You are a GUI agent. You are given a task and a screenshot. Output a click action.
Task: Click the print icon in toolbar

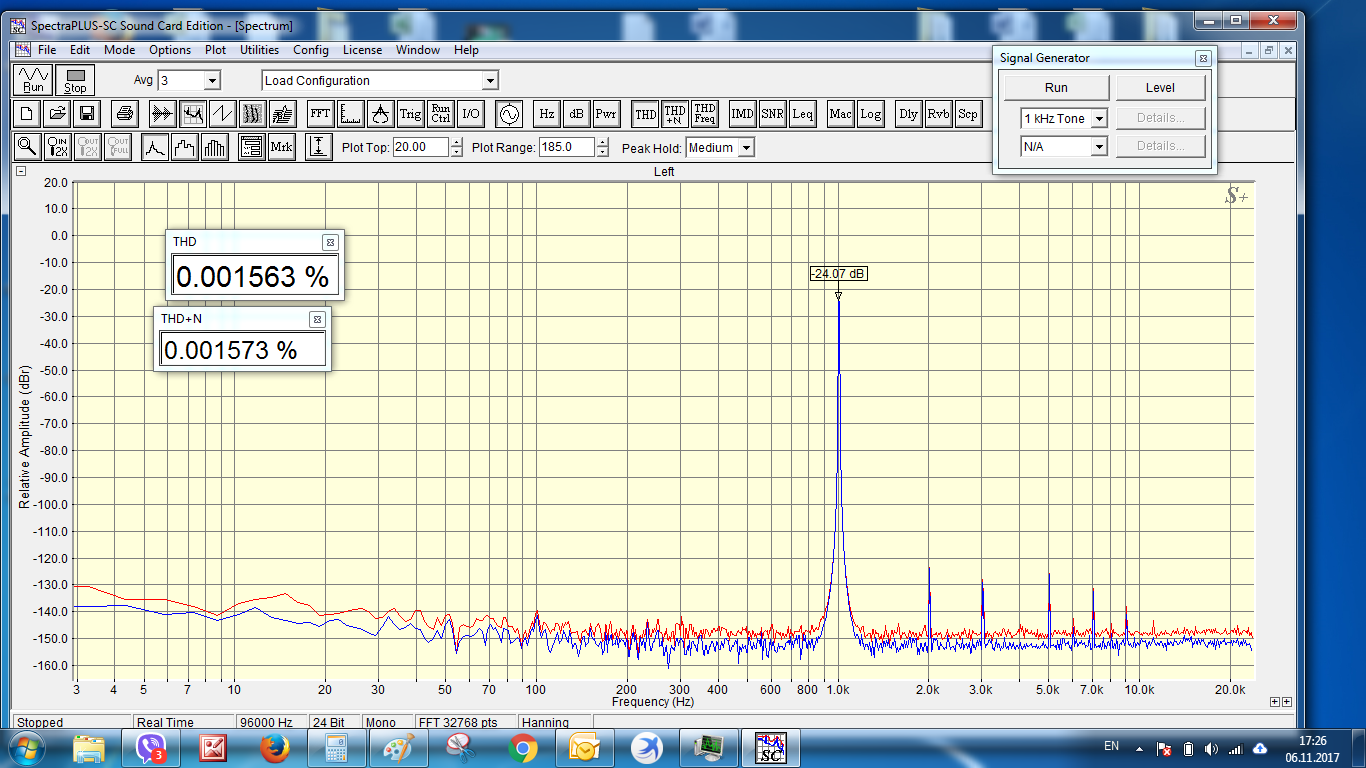(123, 114)
